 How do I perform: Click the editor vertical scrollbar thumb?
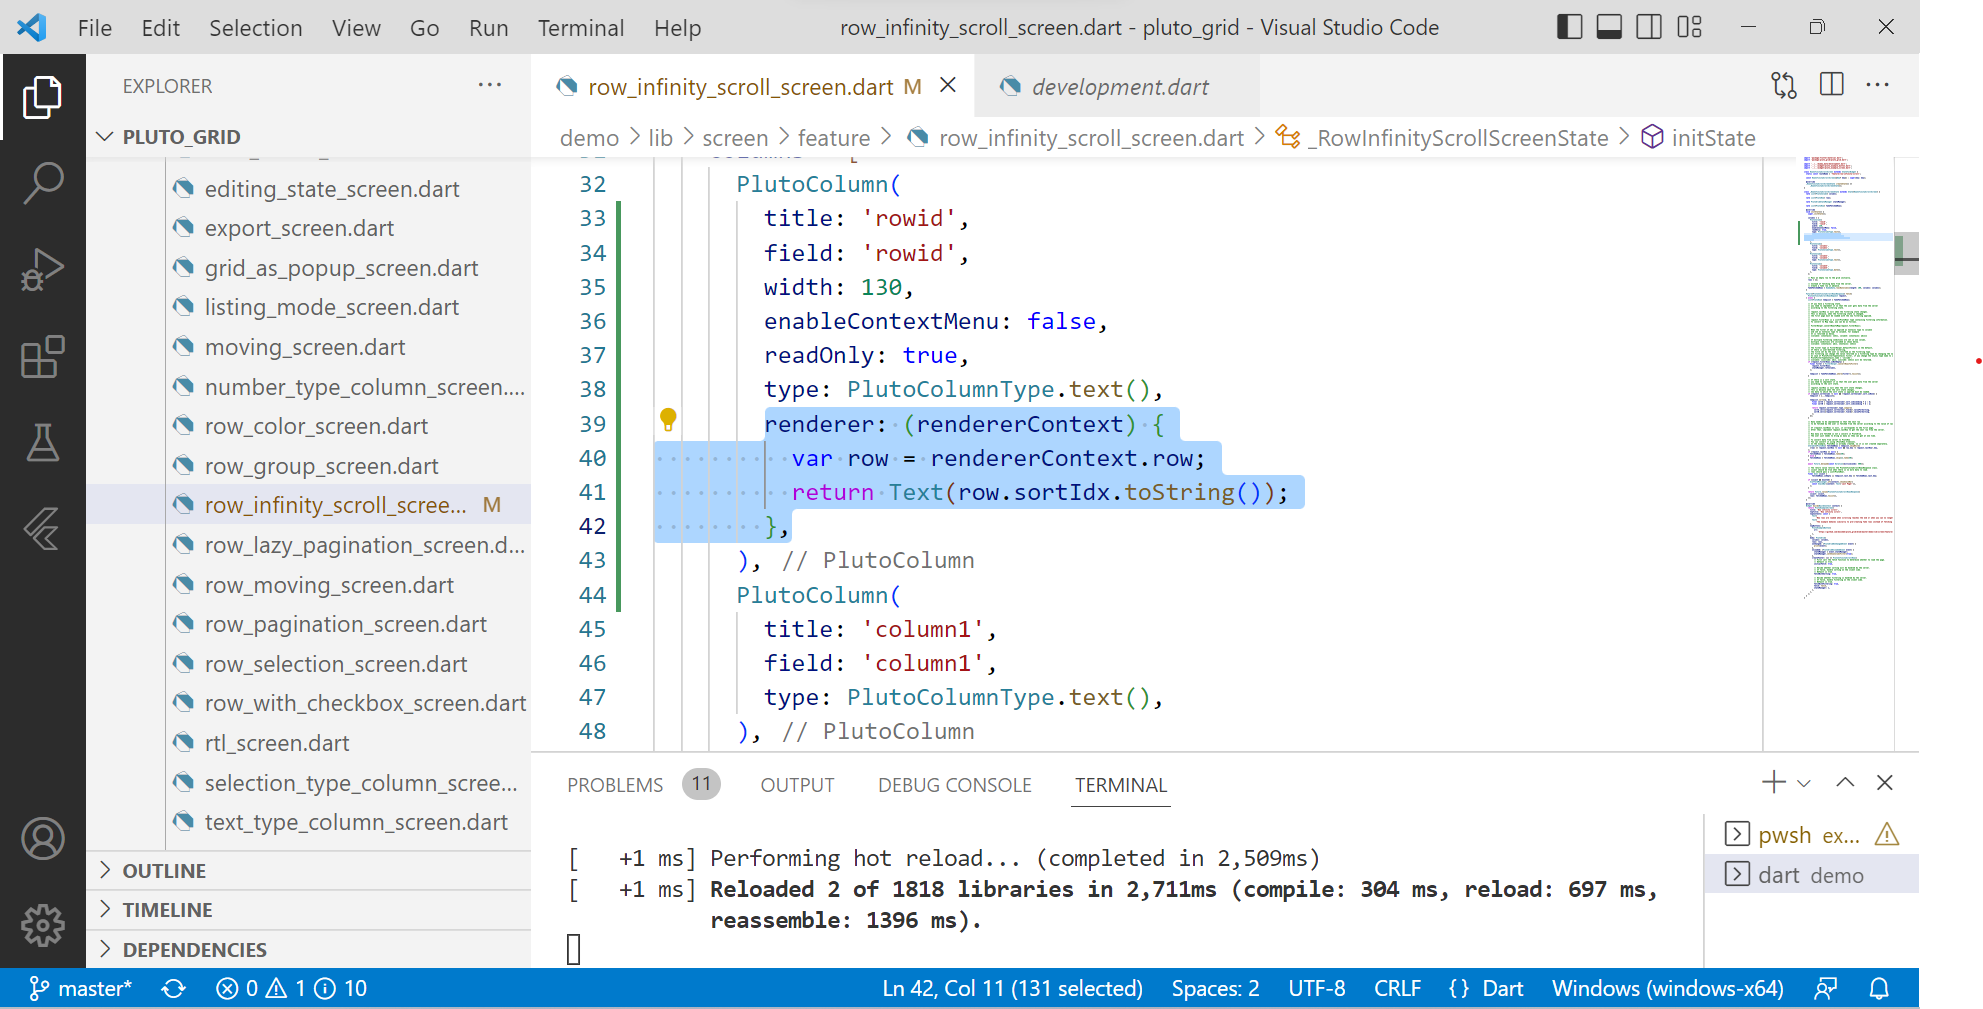tap(1906, 253)
